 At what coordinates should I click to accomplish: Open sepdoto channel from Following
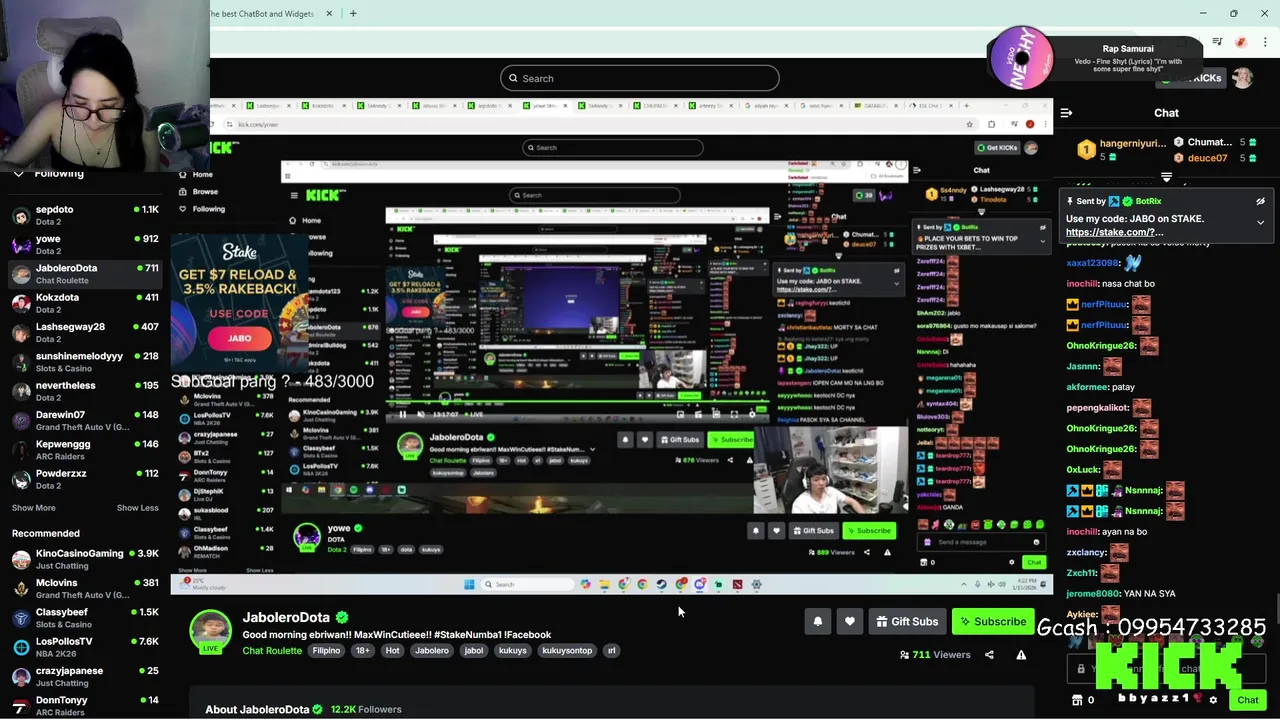point(85,215)
